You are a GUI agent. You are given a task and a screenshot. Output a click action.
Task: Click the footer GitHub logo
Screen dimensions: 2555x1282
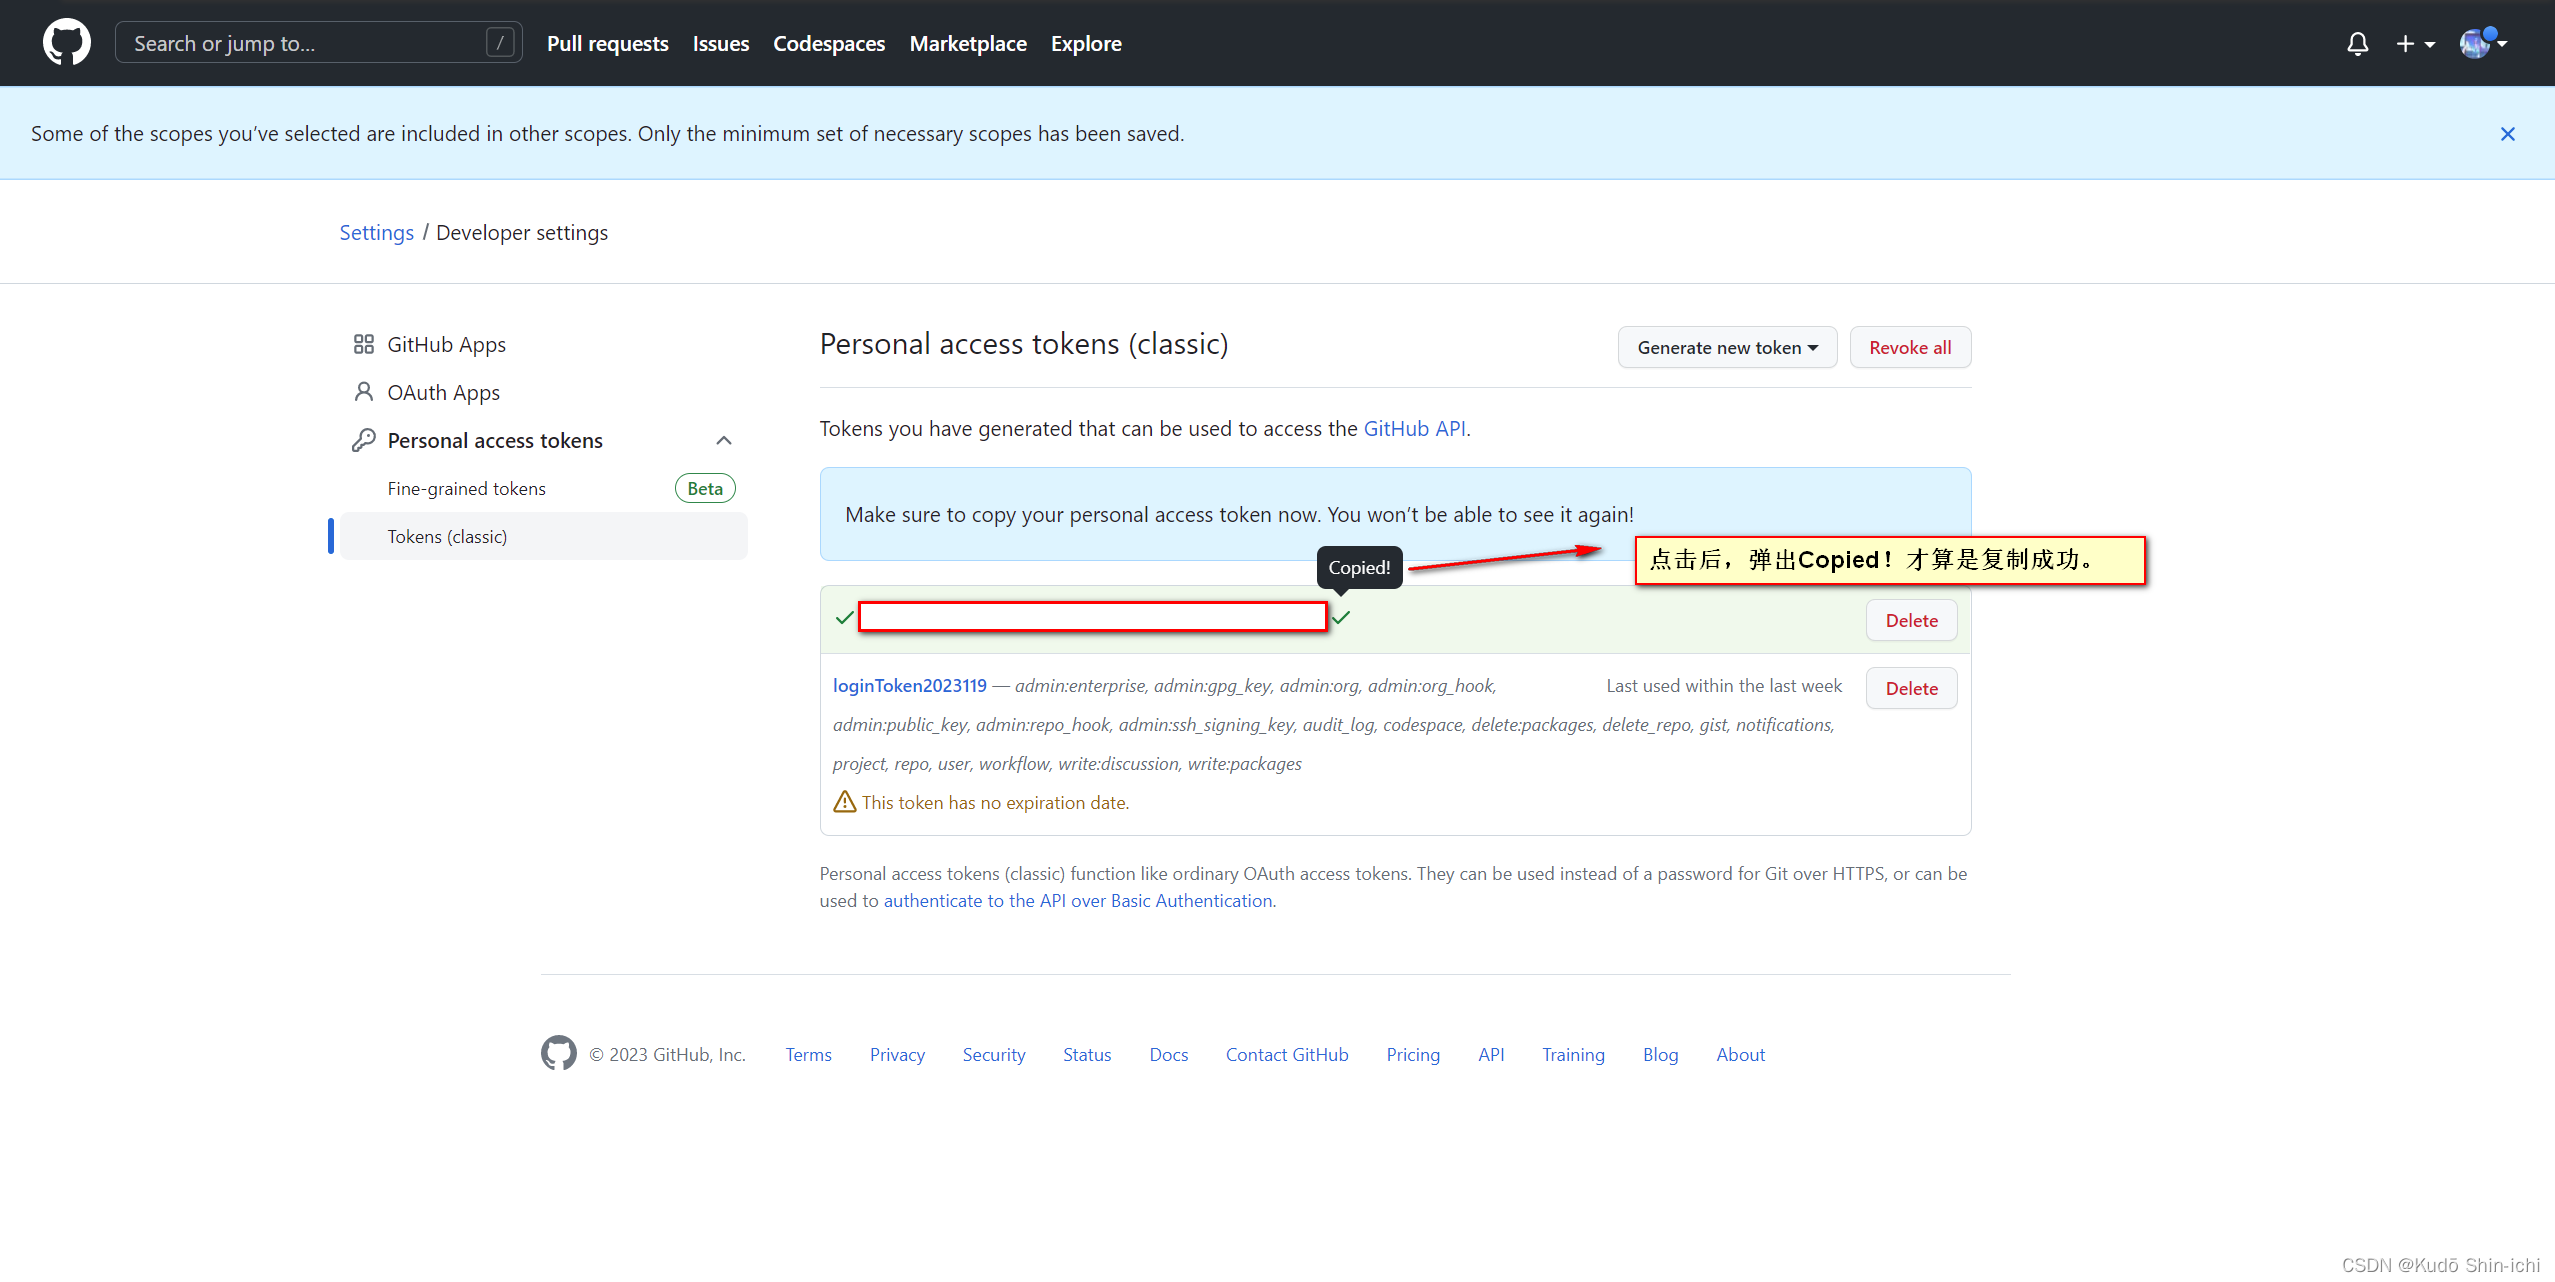(559, 1054)
